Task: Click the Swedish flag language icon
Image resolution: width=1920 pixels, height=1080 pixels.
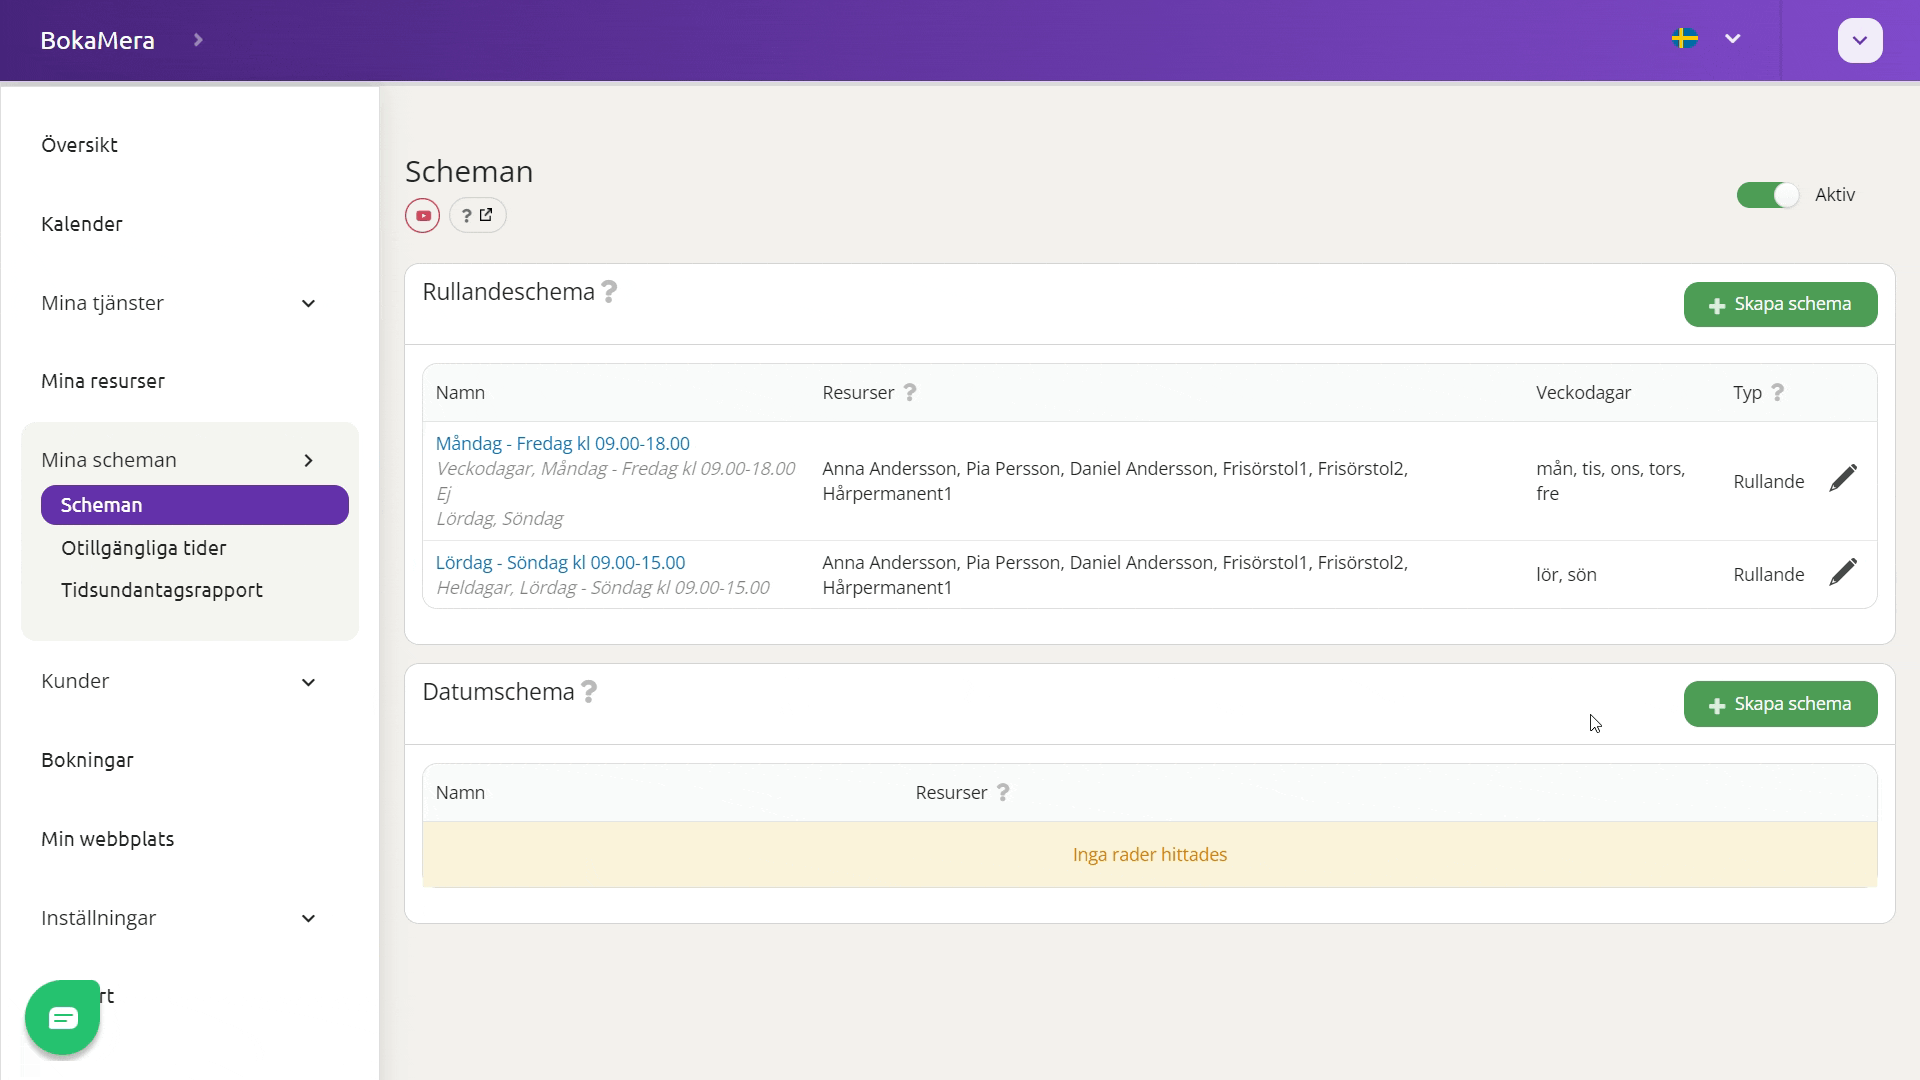Action: coord(1685,39)
